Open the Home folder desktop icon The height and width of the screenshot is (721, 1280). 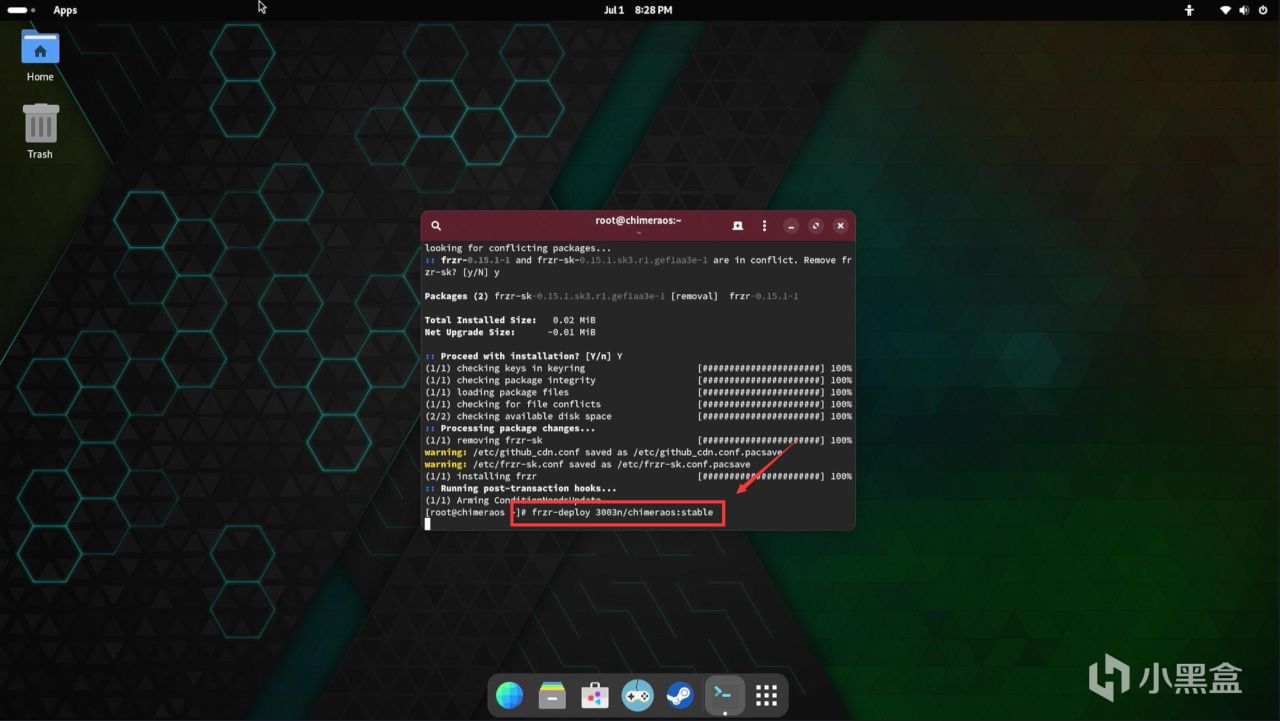pyautogui.click(x=40, y=55)
